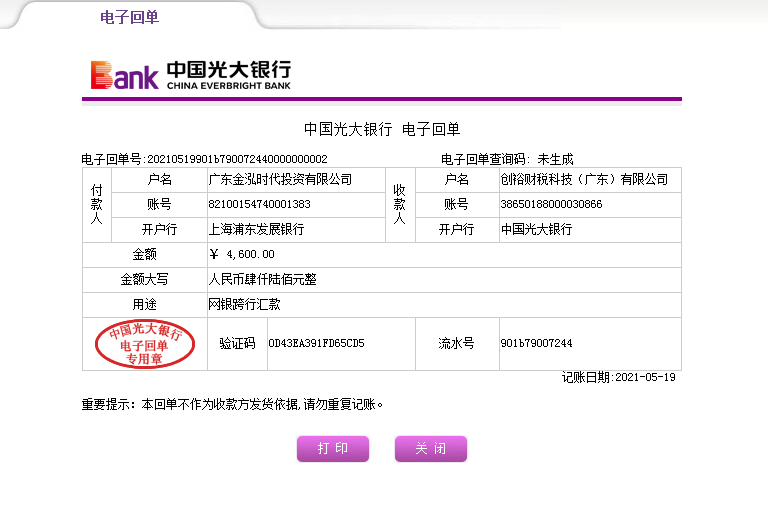Click payee name 创裕财税科技（广东）有限公司
This screenshot has height=513, width=768.
584,179
